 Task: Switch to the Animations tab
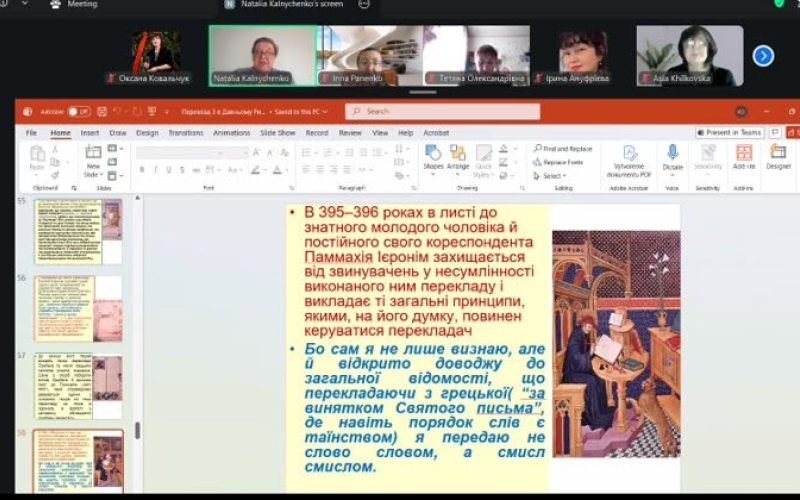click(232, 133)
